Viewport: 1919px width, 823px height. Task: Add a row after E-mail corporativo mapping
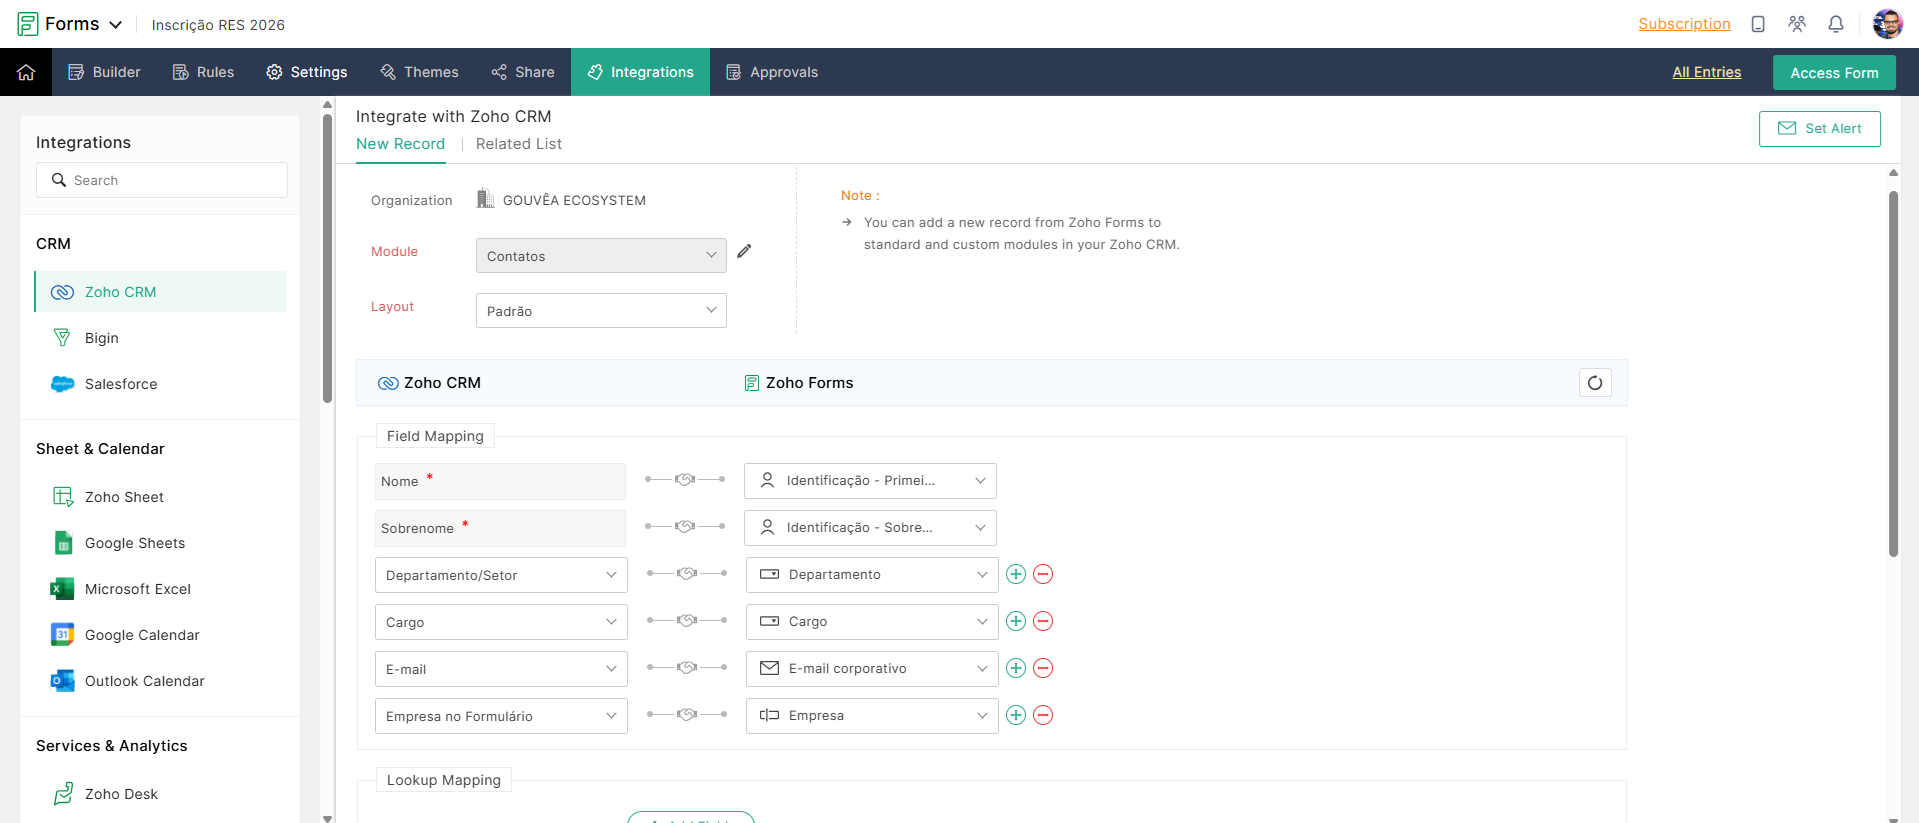pyautogui.click(x=1016, y=668)
